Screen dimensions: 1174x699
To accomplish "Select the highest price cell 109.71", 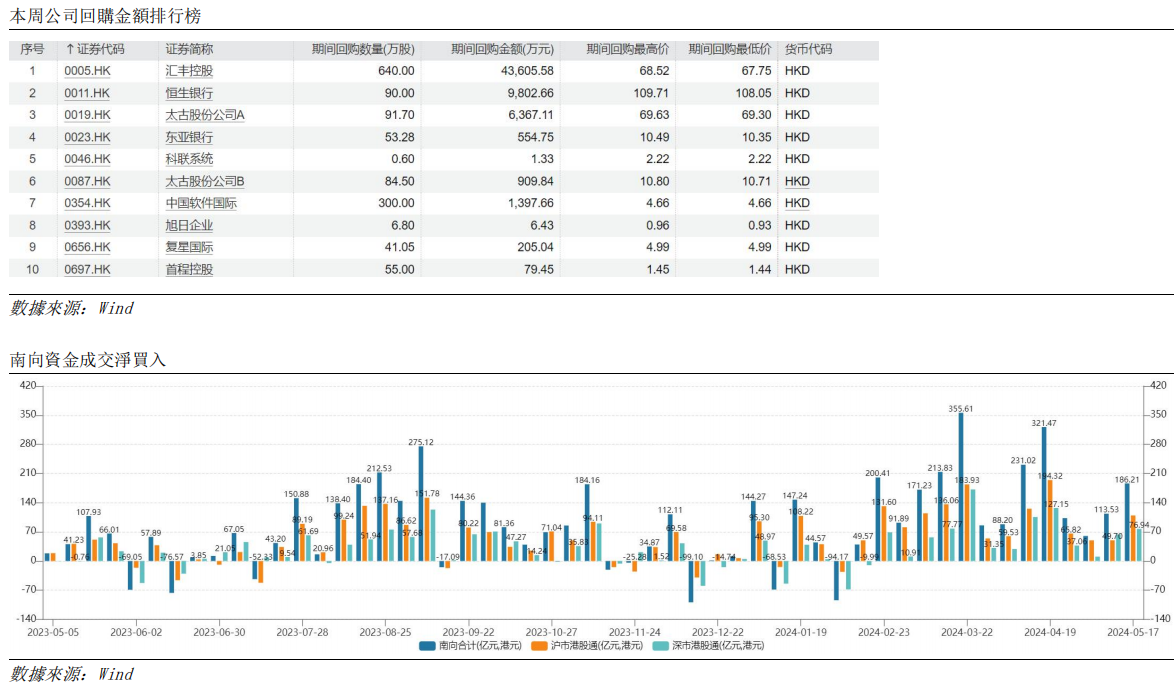I will click(x=651, y=94).
